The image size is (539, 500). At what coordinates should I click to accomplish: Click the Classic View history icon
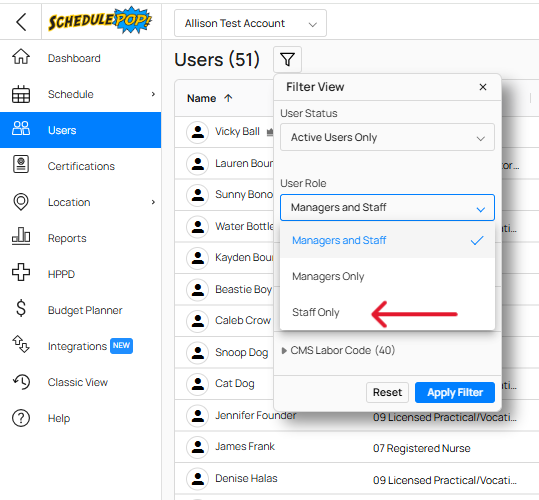[x=22, y=381]
